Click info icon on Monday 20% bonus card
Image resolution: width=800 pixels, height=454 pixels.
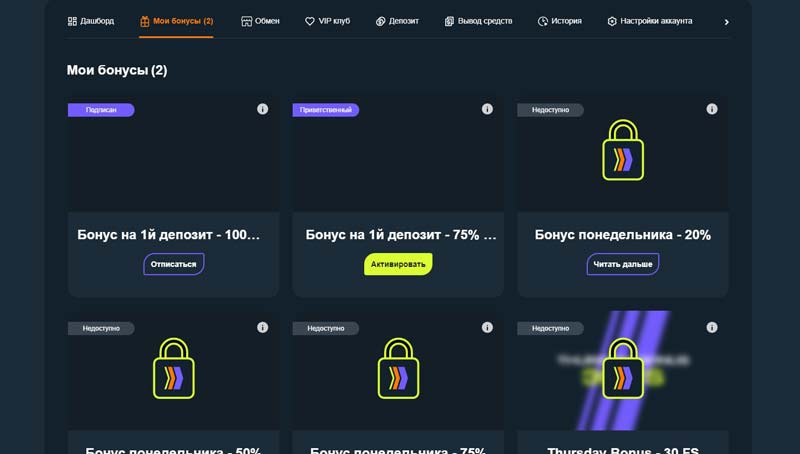[712, 109]
